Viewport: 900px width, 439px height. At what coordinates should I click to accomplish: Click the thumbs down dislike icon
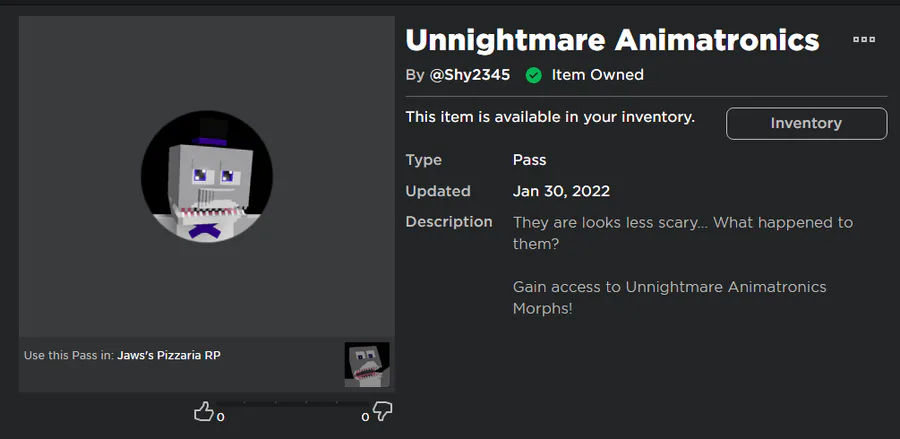[x=382, y=411]
